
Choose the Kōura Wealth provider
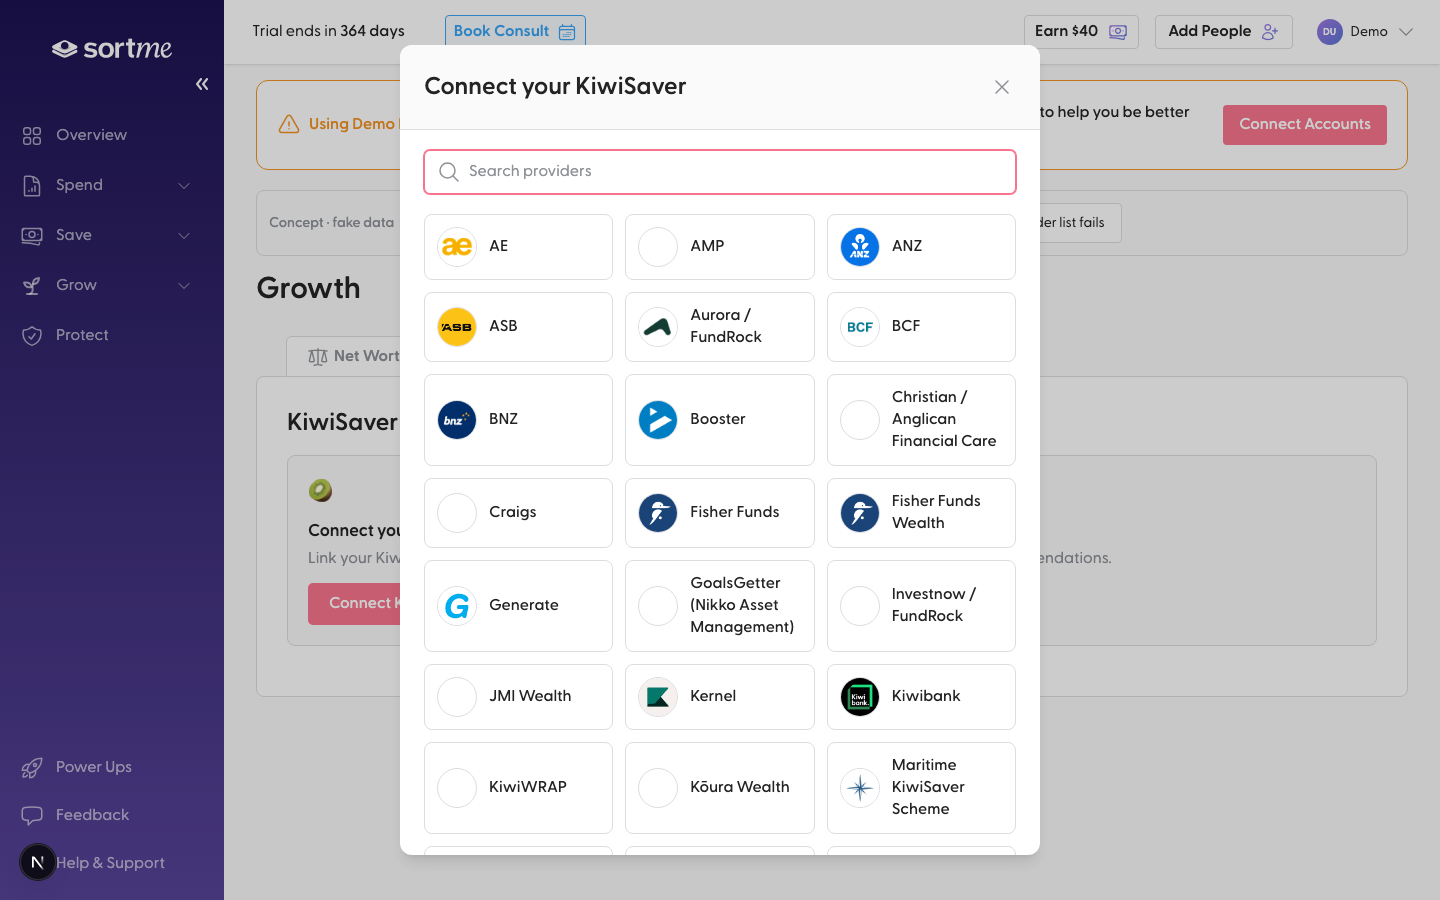720,788
